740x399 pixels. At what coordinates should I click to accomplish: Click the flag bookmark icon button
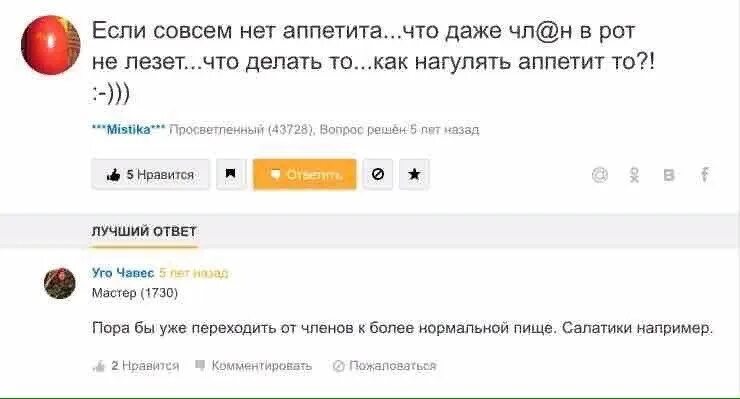(x=231, y=175)
